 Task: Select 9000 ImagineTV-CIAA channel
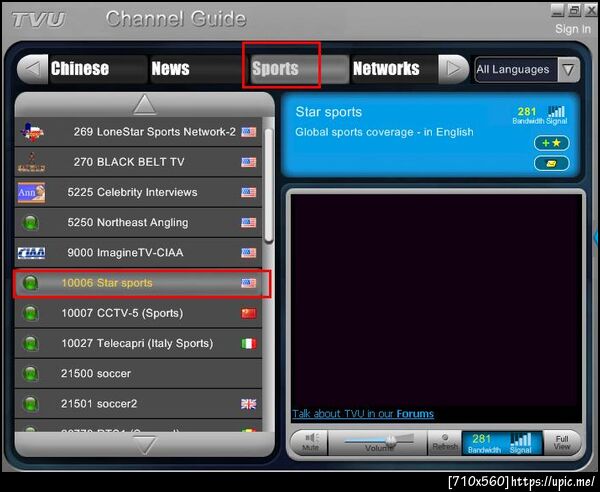138,253
